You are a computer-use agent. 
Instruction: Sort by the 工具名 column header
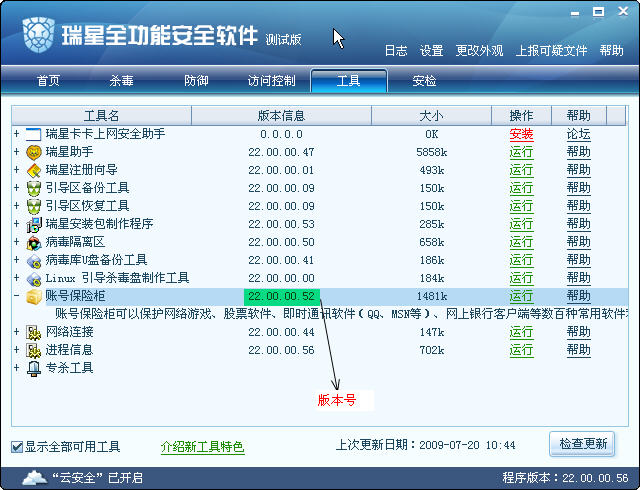pyautogui.click(x=102, y=116)
